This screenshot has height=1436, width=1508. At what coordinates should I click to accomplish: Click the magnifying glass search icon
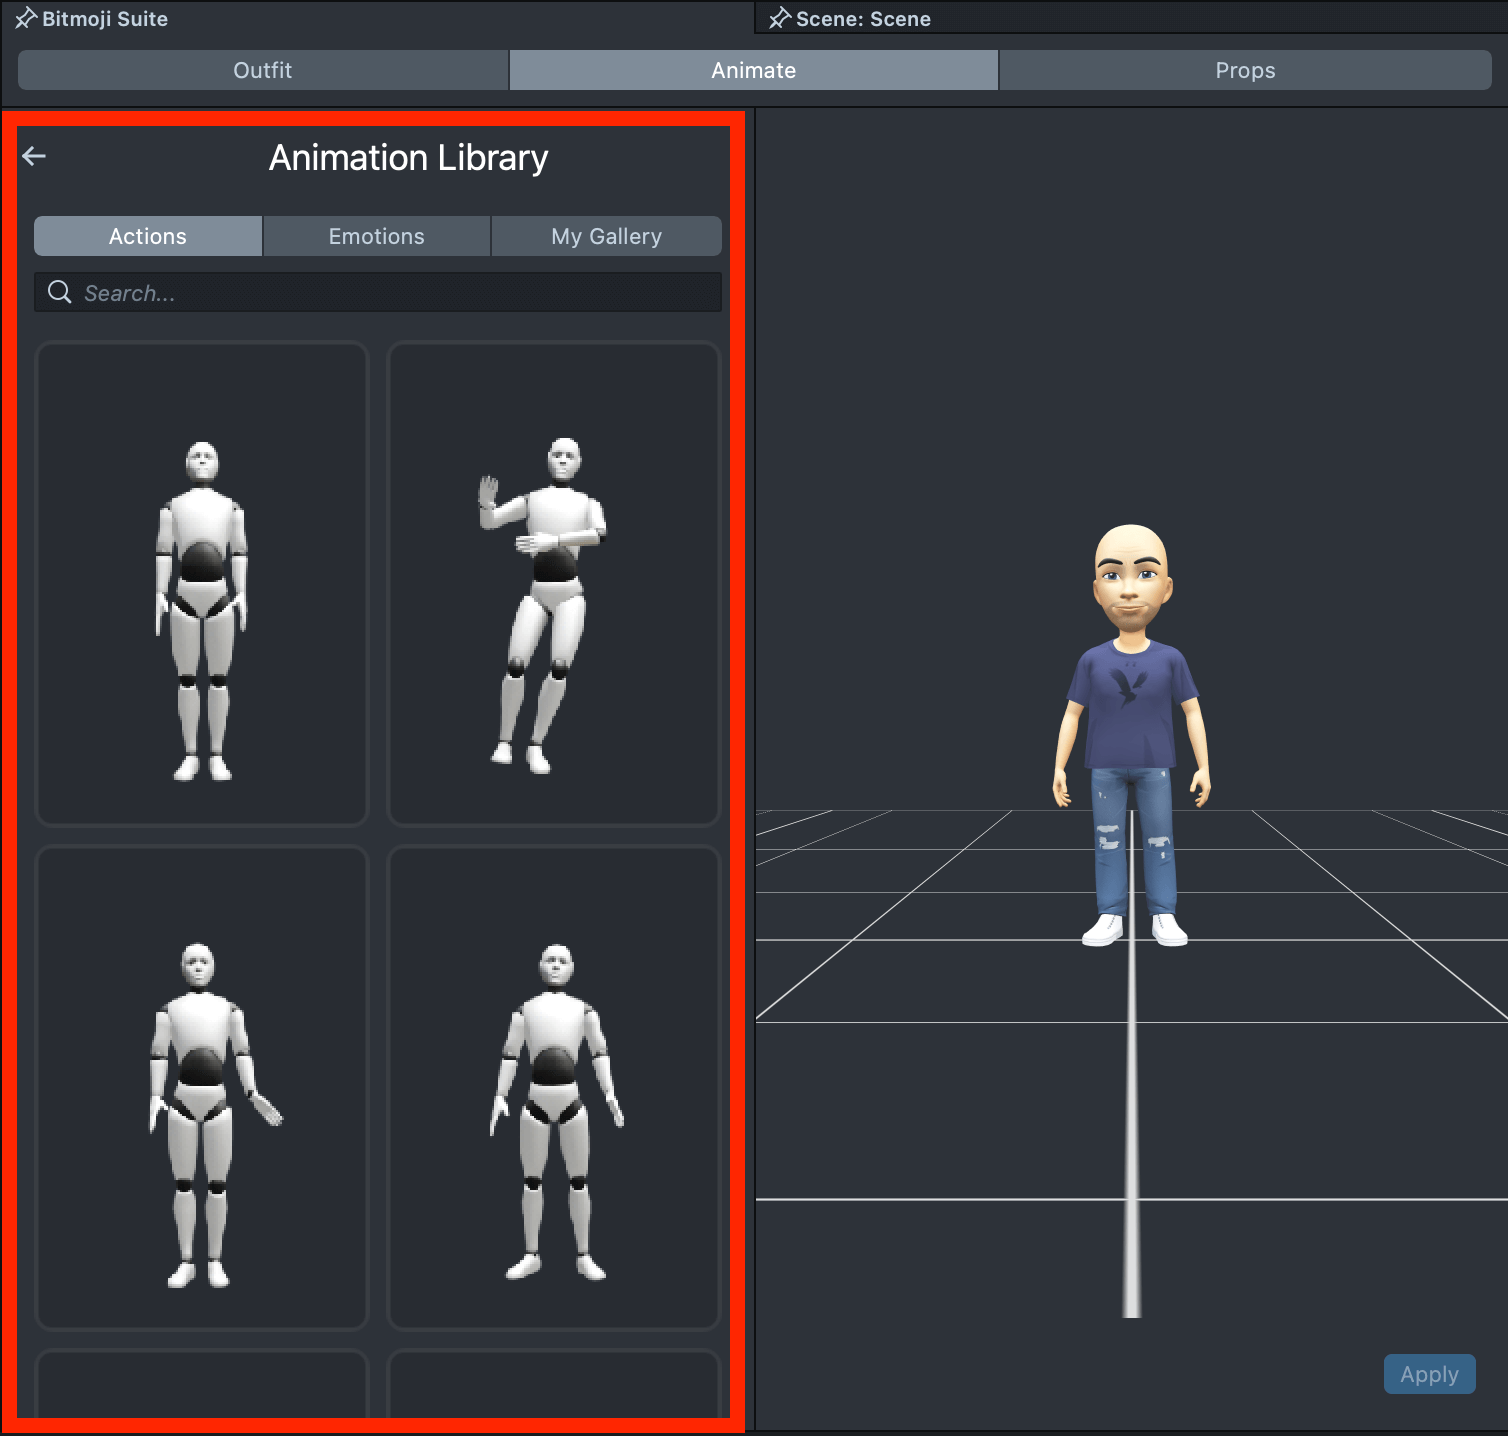[60, 292]
